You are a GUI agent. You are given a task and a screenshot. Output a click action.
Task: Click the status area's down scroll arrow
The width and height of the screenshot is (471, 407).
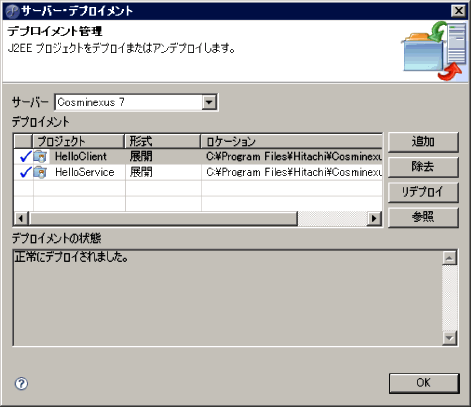(449, 338)
